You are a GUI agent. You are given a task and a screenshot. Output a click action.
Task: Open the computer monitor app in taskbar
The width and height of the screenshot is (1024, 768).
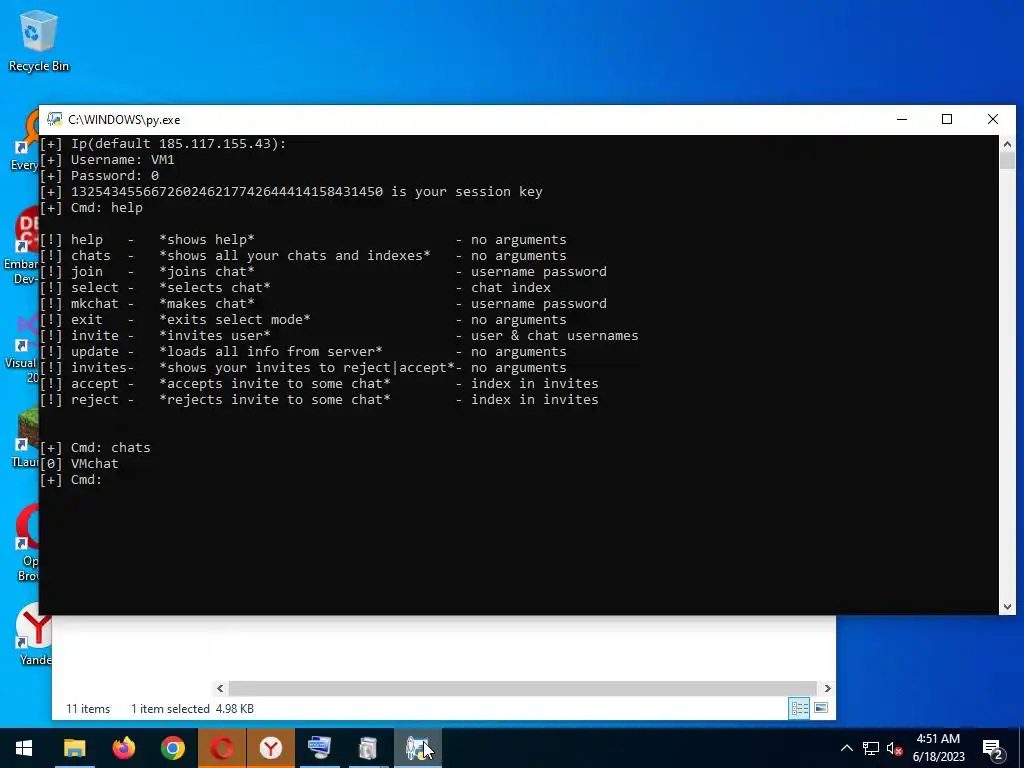tap(319, 748)
